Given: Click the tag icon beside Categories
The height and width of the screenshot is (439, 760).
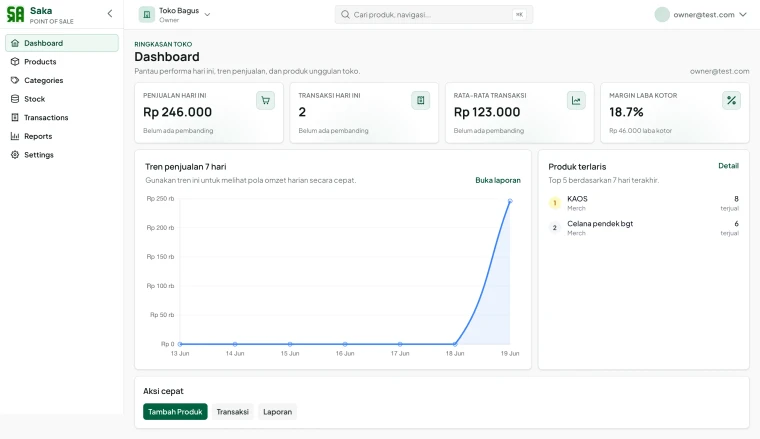Looking at the screenshot, I should click(15, 80).
